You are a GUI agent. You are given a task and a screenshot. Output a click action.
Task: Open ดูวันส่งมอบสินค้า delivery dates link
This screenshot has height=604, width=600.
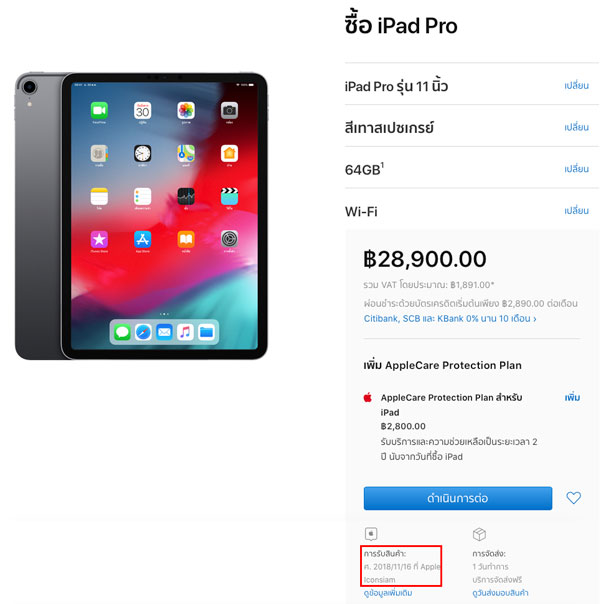[x=500, y=593]
